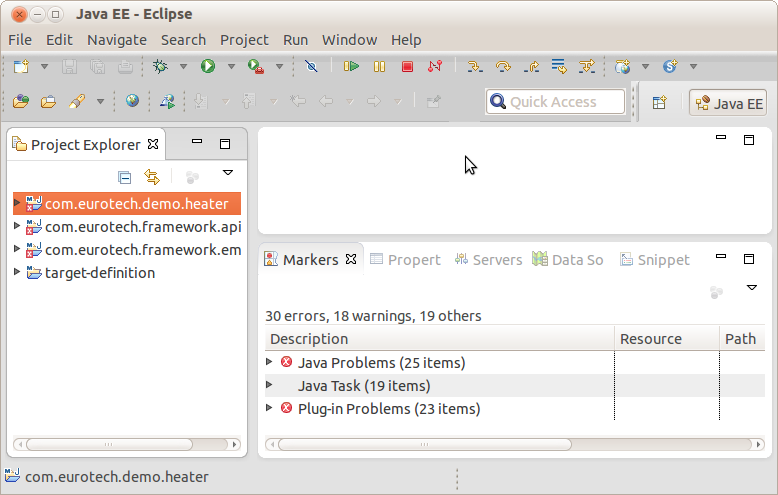Open the Window menu

coord(350,40)
